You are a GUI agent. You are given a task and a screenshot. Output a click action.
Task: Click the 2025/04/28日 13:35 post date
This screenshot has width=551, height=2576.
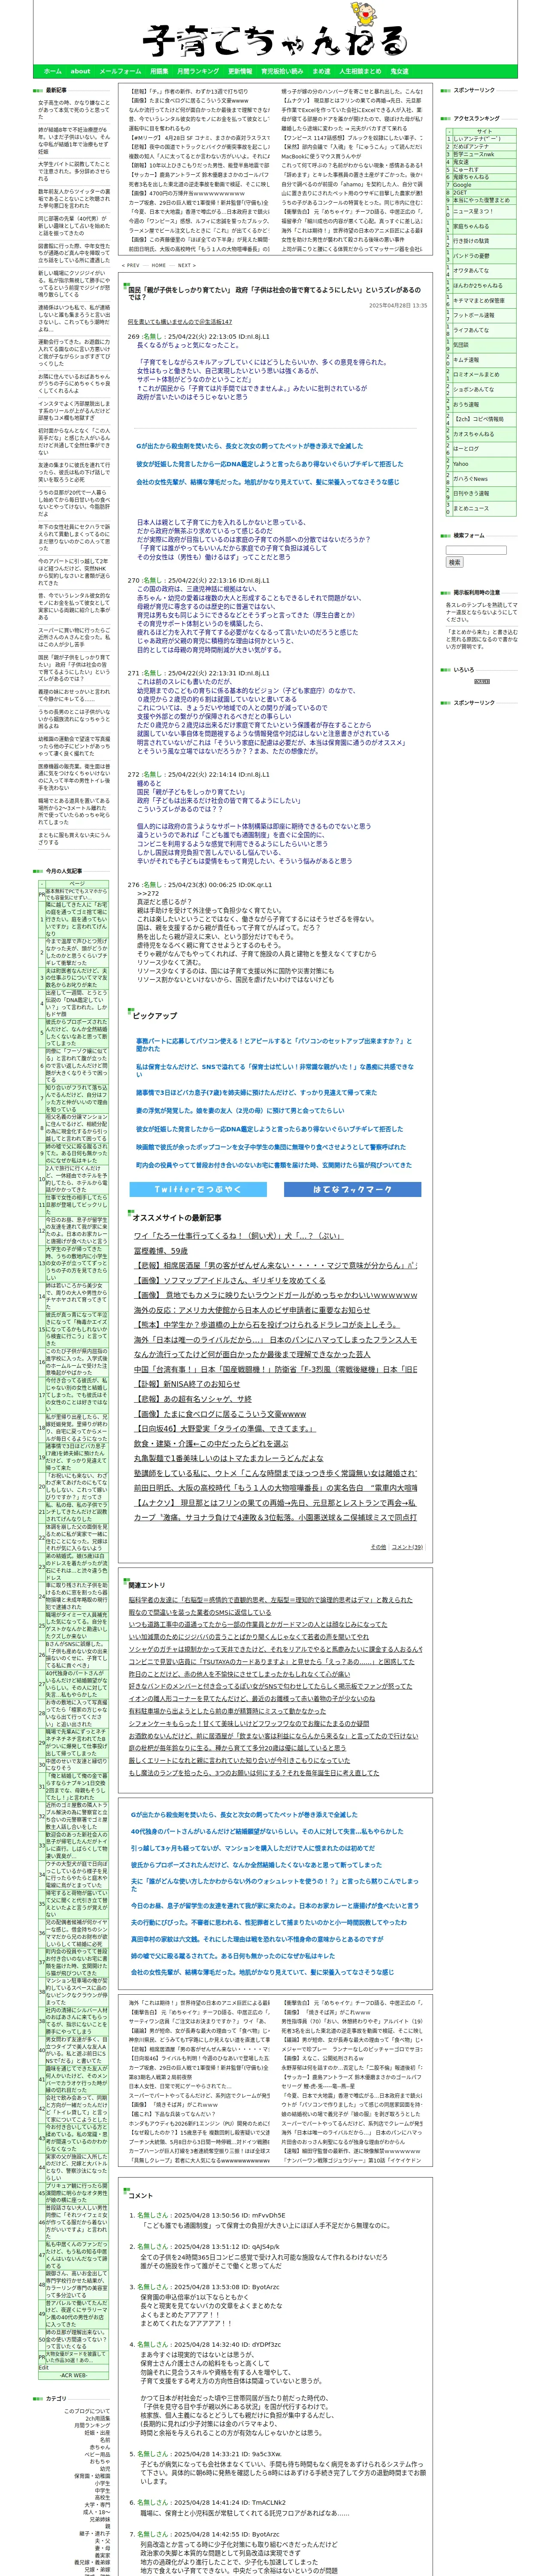397,306
